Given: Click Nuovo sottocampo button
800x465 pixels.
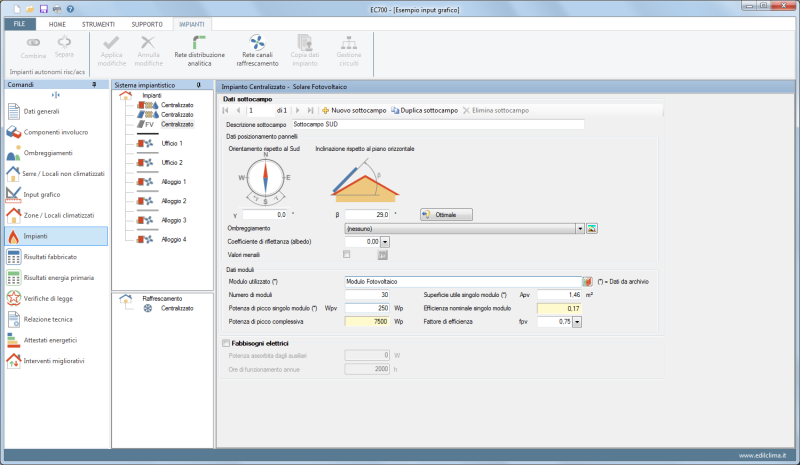Looking at the screenshot, I should (354, 110).
